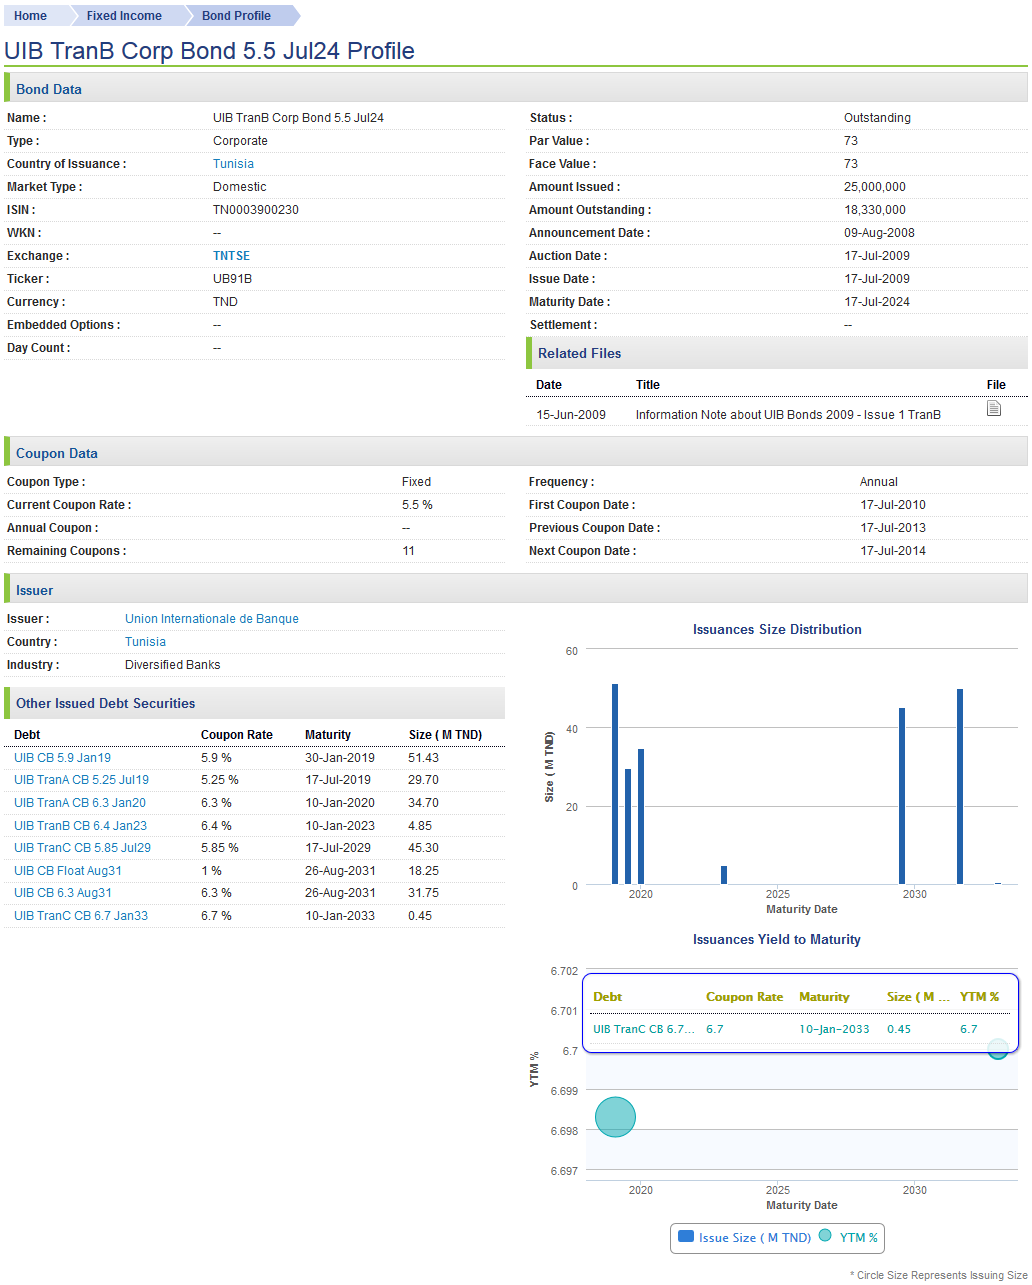Open TNTSE exchange link
Image resolution: width=1032 pixels, height=1285 pixels.
point(231,256)
